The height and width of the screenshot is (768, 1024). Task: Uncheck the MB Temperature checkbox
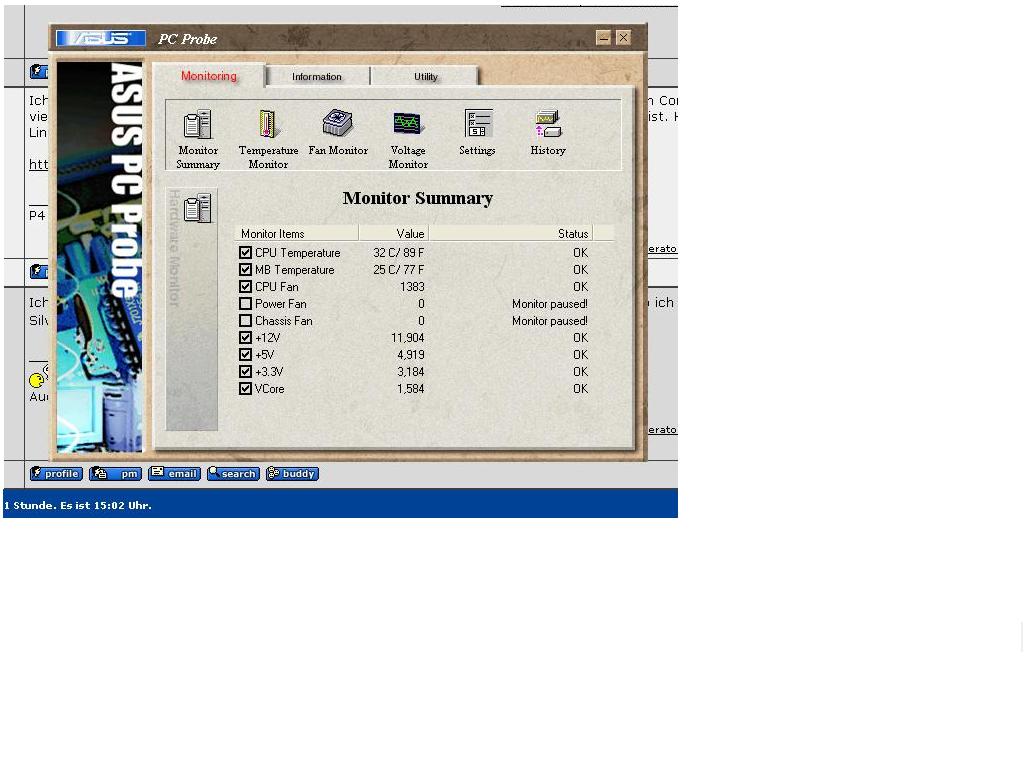point(246,270)
